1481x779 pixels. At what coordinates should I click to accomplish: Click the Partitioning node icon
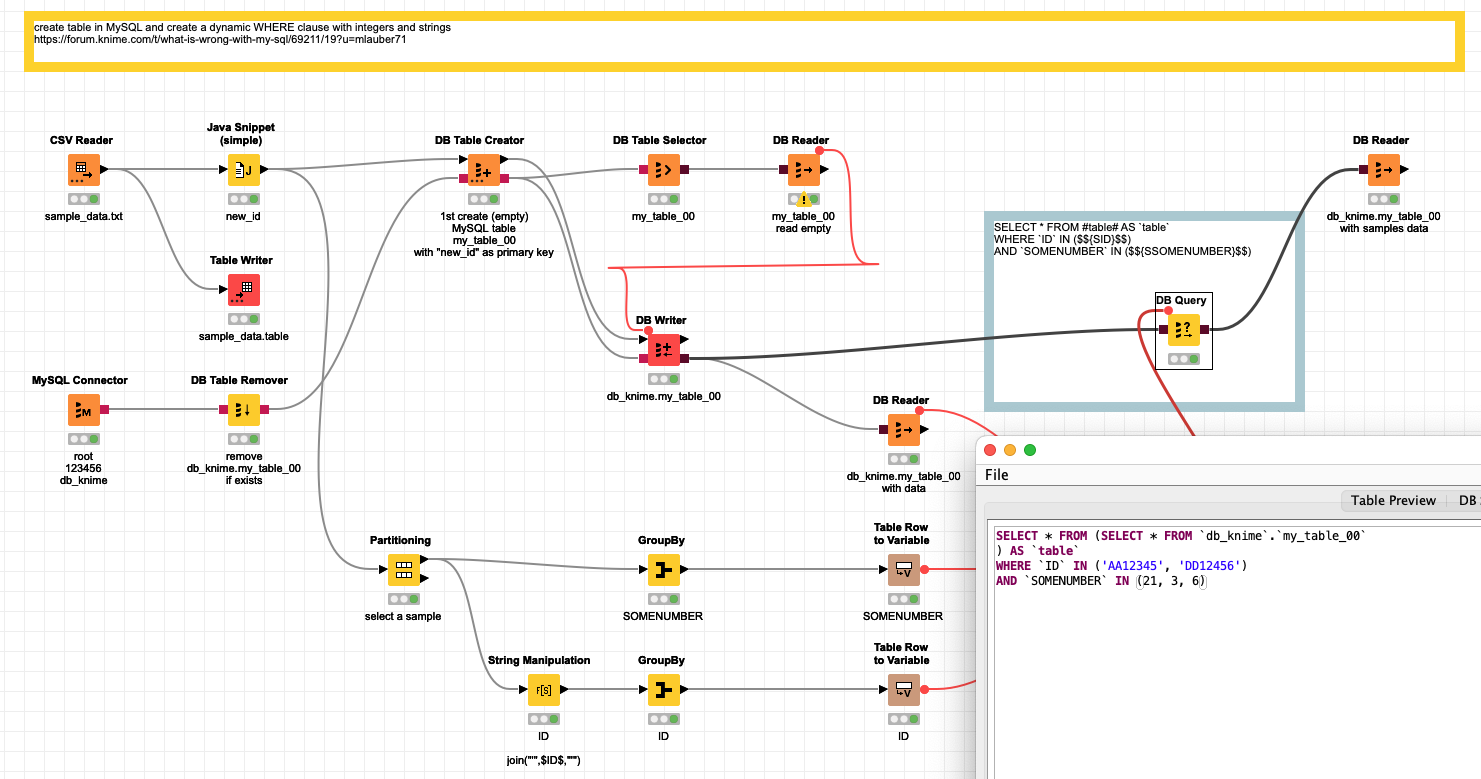403,570
